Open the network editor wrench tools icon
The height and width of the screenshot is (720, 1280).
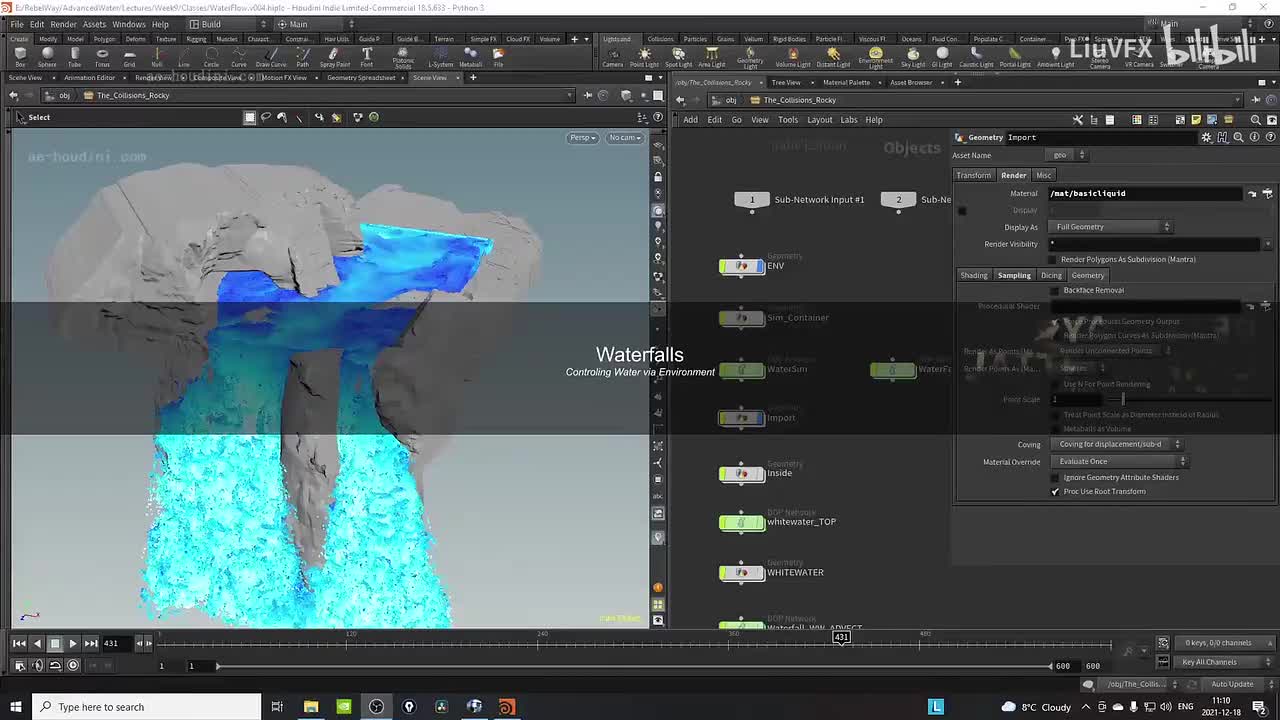point(1078,120)
